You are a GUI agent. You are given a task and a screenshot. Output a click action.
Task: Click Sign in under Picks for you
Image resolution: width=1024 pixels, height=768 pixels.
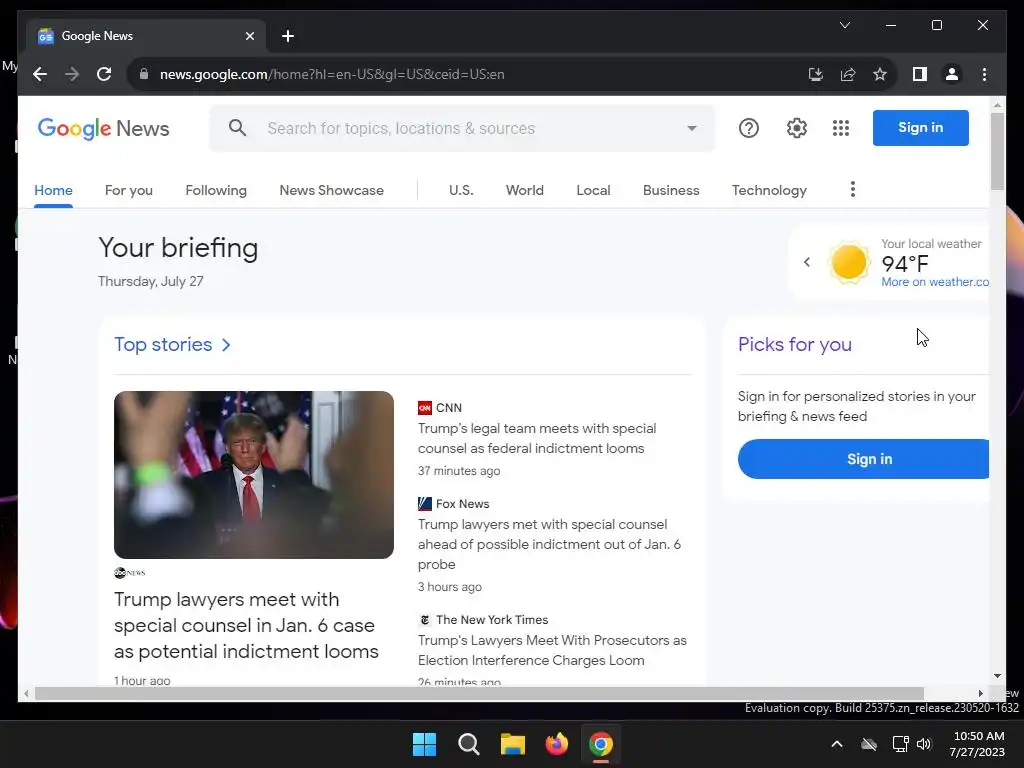click(x=863, y=459)
